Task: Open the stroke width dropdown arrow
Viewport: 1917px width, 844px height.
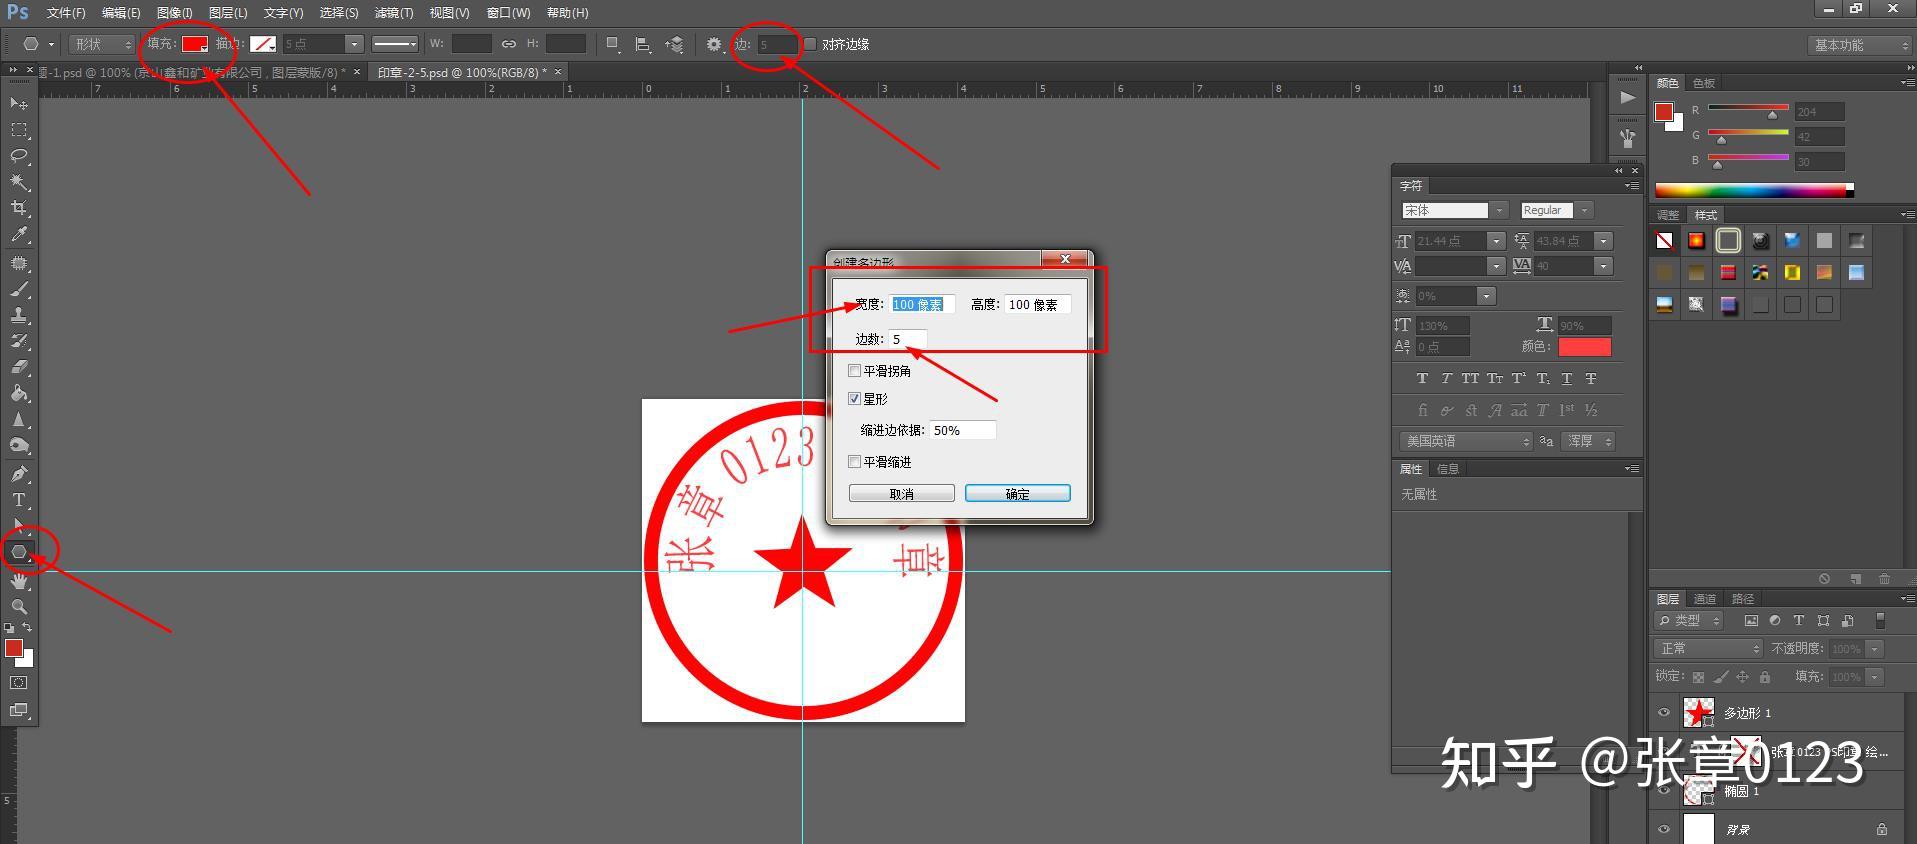Action: coord(354,44)
